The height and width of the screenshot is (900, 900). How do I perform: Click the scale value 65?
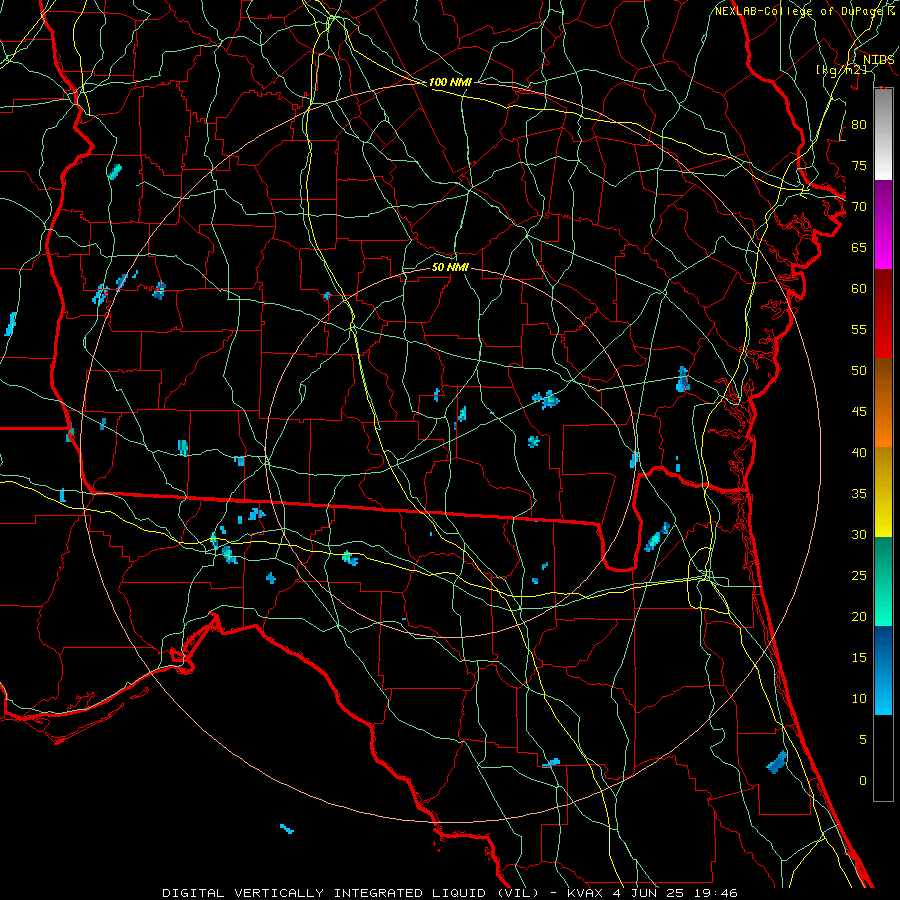tap(859, 248)
